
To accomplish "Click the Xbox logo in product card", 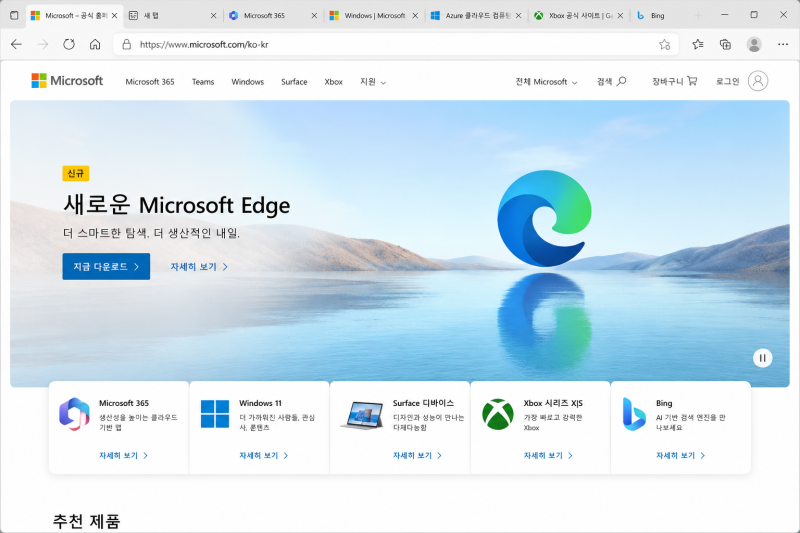I will click(498, 414).
